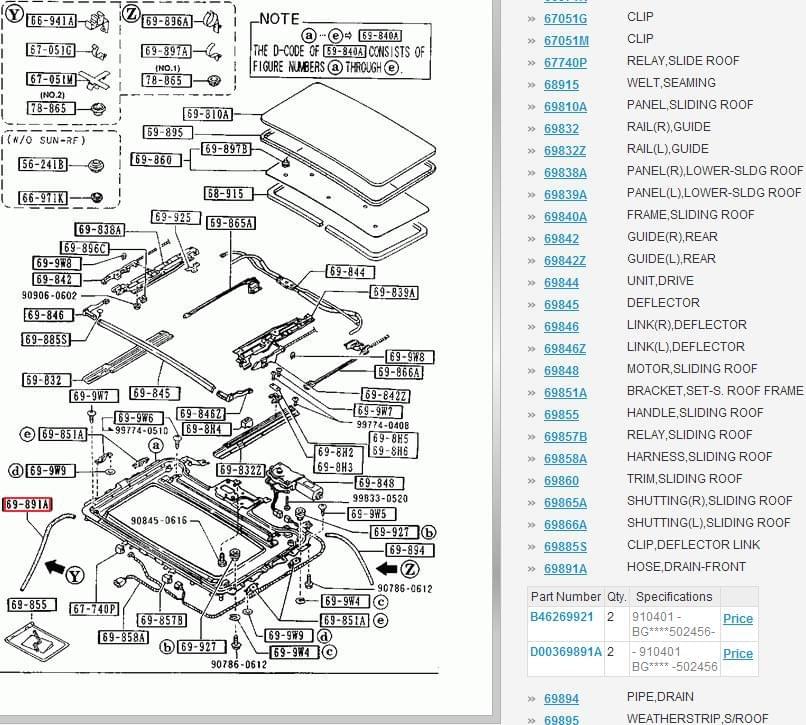Open part link 69857B relay

(x=565, y=437)
